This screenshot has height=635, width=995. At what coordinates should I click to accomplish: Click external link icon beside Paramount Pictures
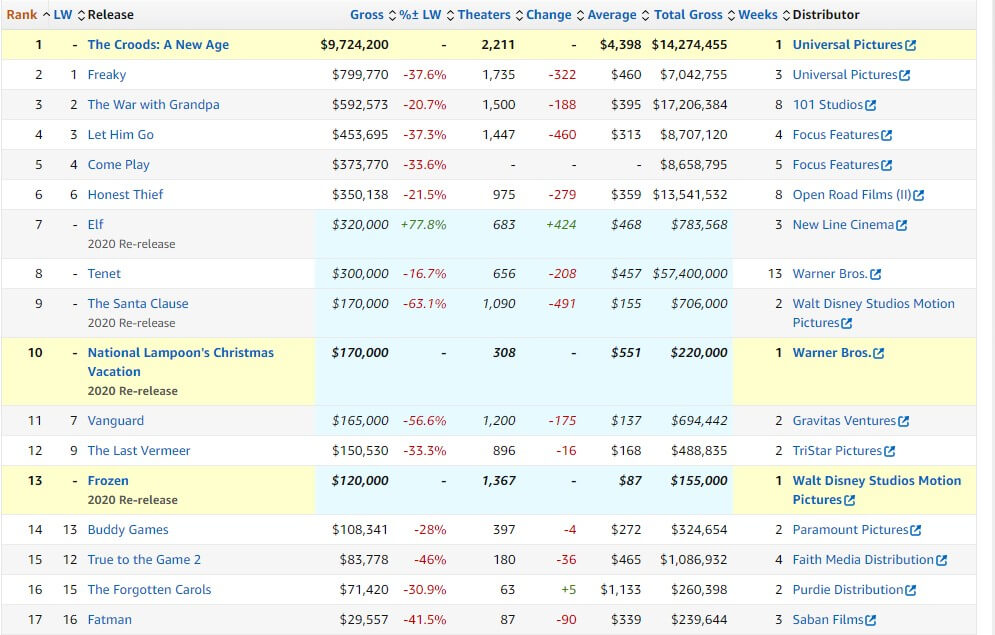(x=915, y=530)
